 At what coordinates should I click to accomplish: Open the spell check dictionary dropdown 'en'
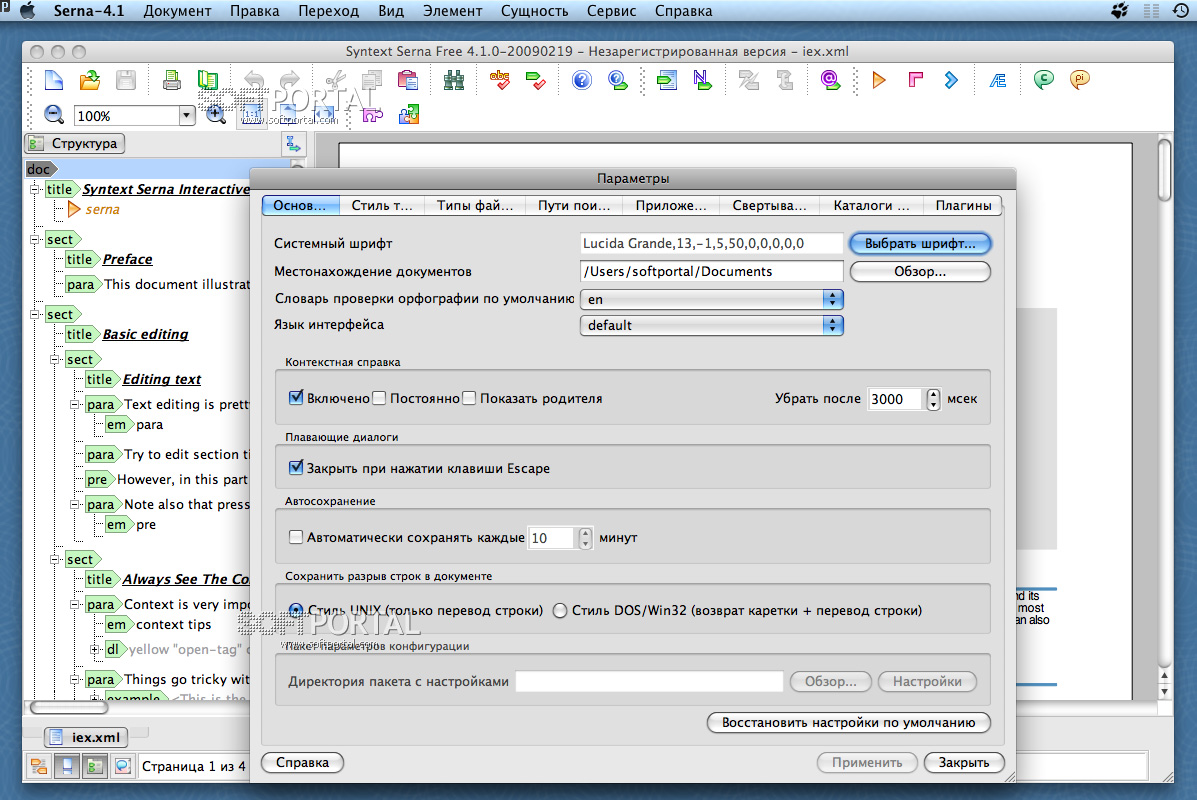[711, 299]
